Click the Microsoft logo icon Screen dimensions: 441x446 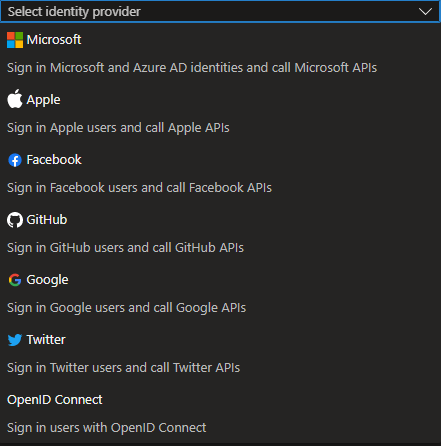click(15, 40)
